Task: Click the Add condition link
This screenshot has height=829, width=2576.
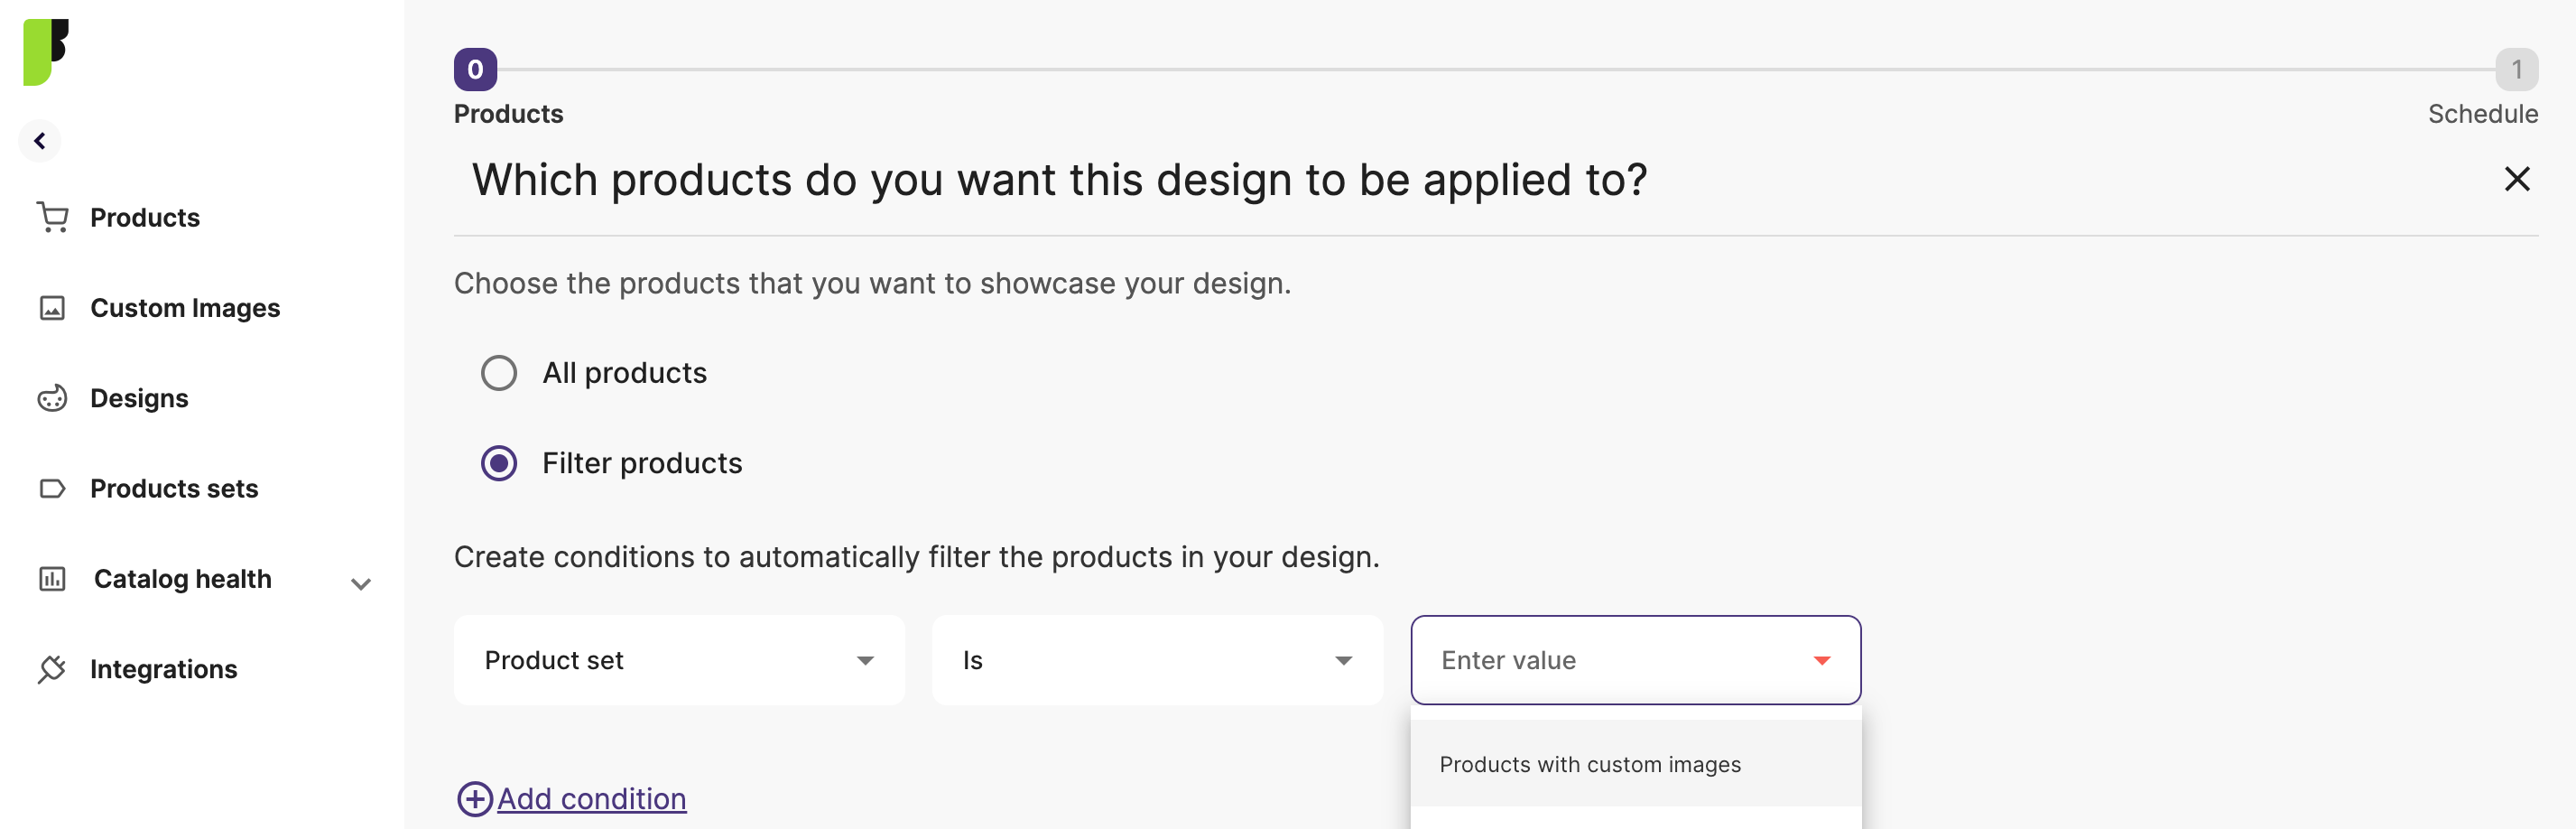Action: point(591,799)
